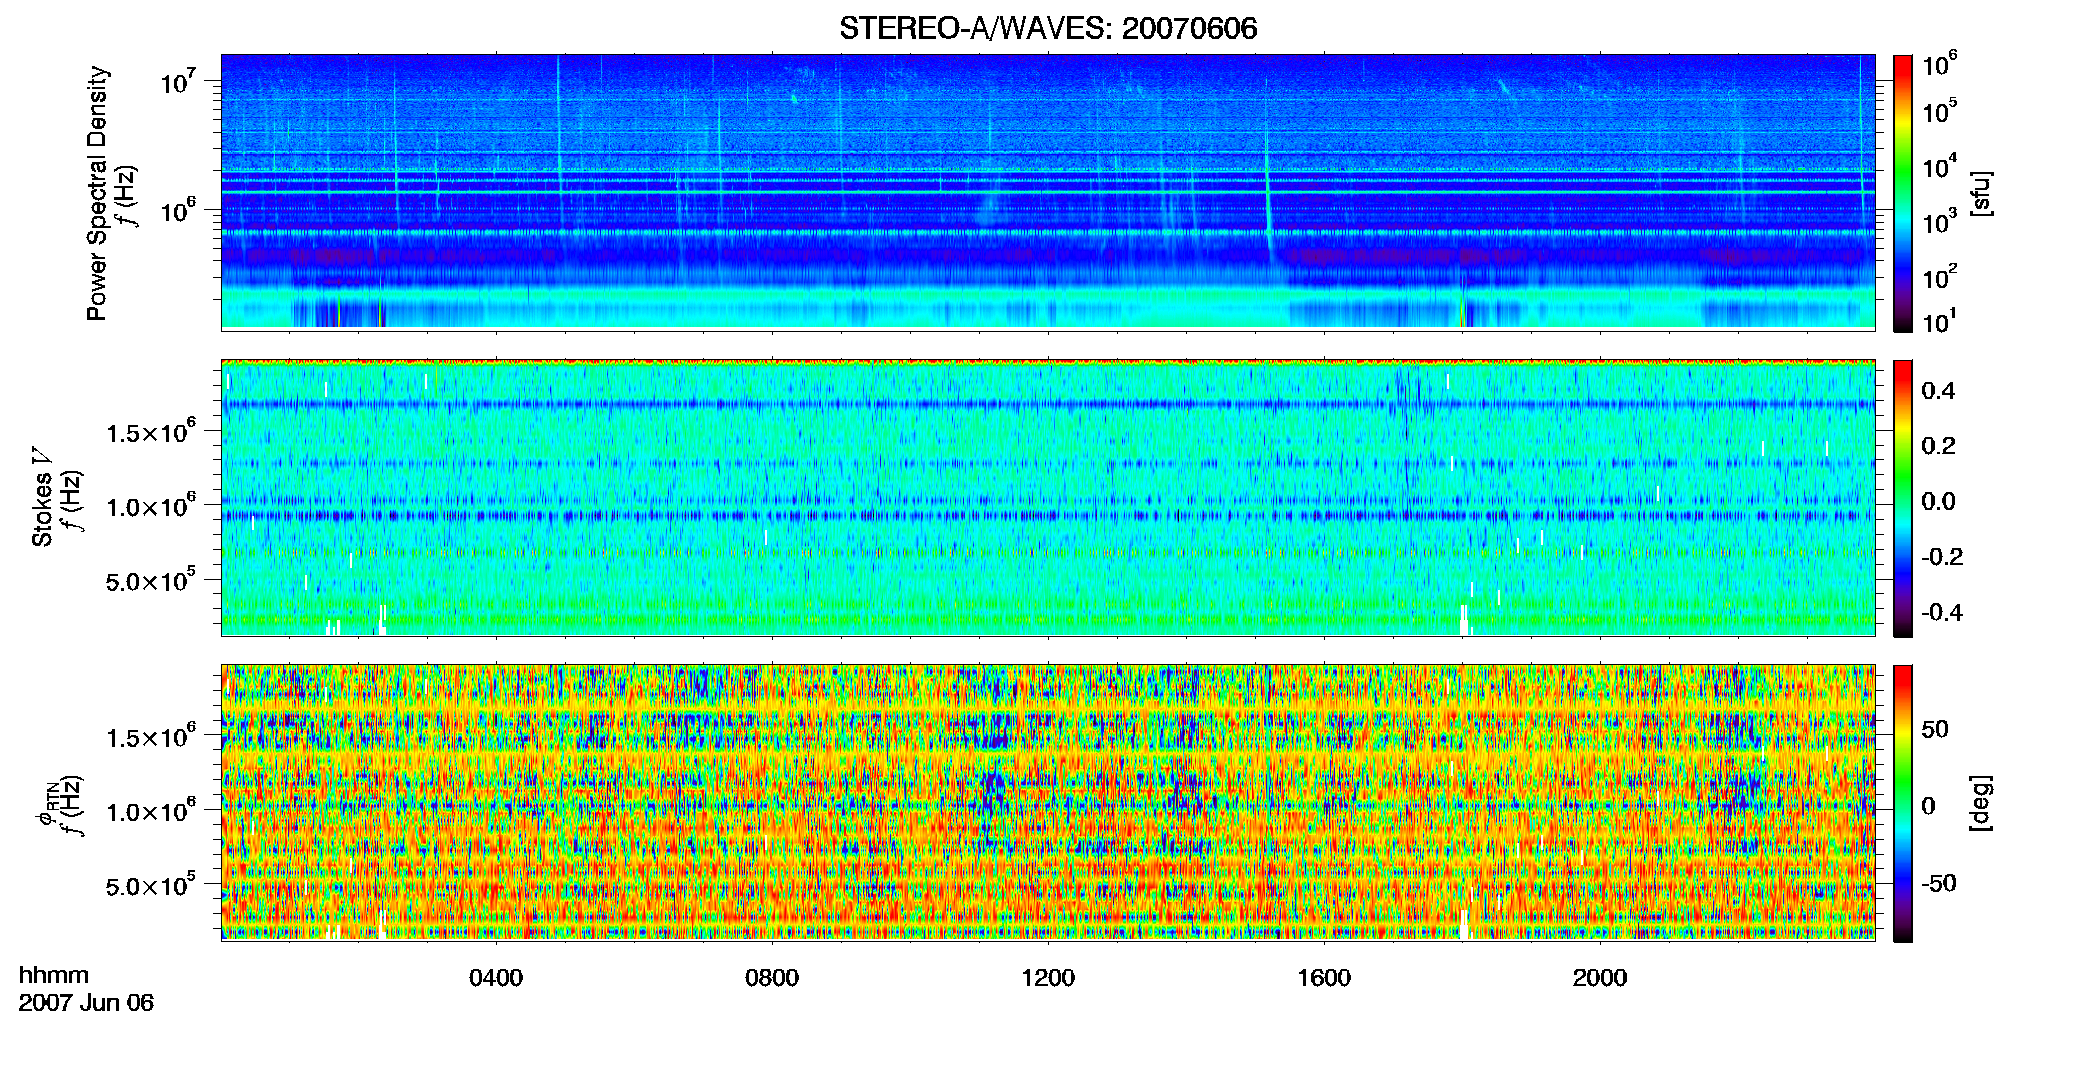
Task: Click the 0400 time tick label
Action: [x=496, y=977]
